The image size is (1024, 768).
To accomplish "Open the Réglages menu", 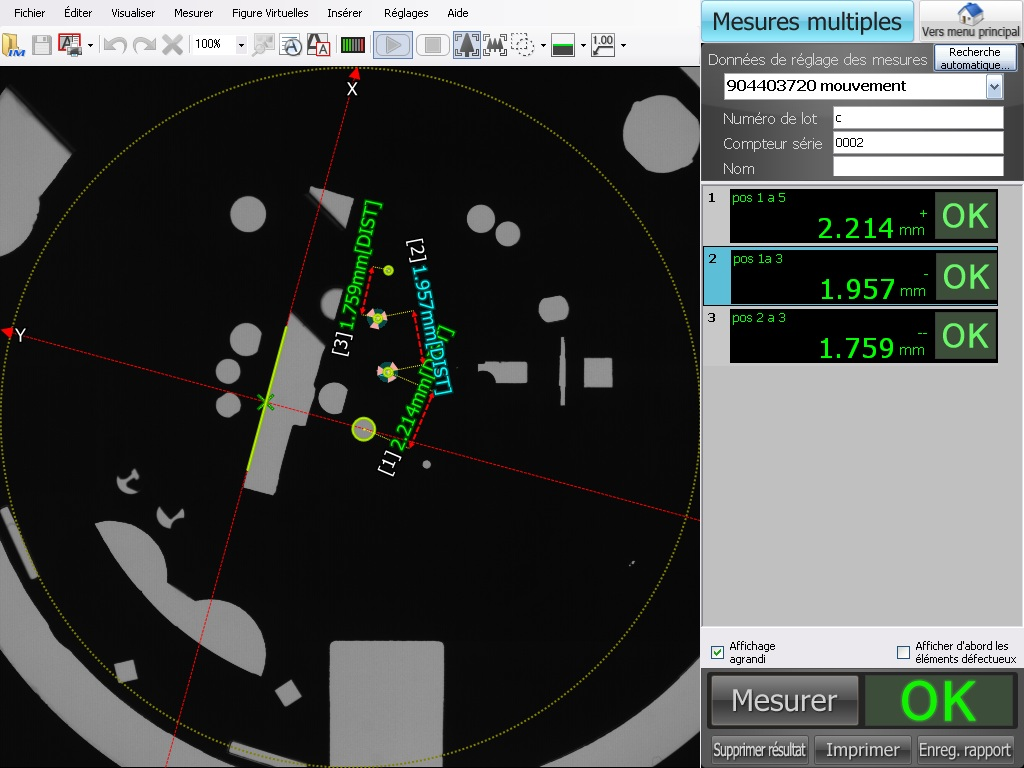I will [x=406, y=13].
